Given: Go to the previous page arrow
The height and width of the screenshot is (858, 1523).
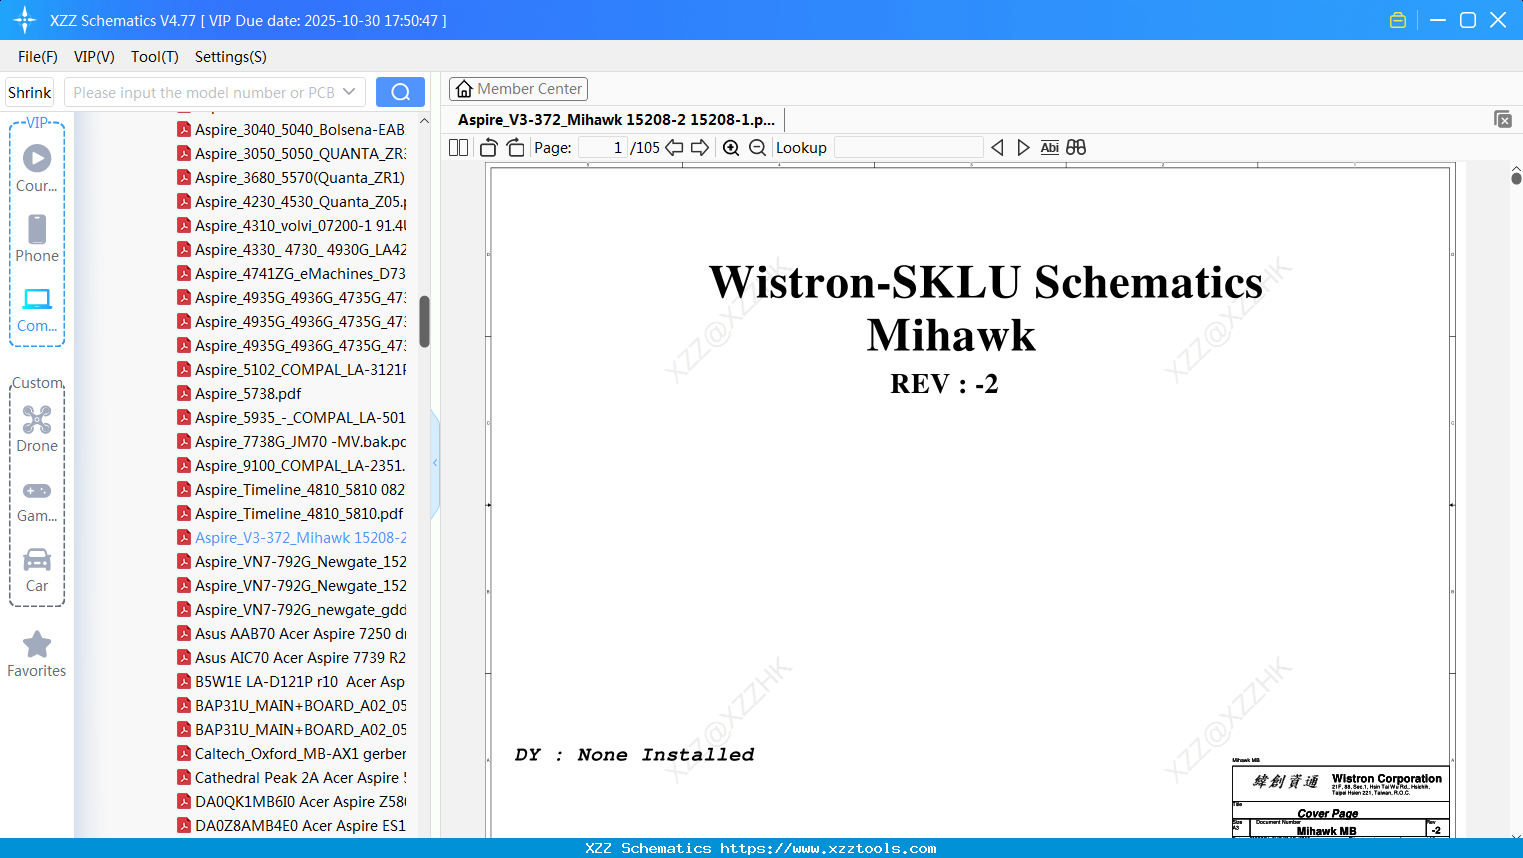Looking at the screenshot, I should pos(675,148).
